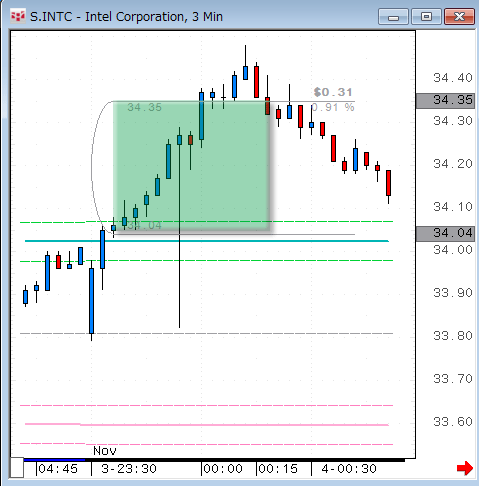Click the 34.20 price scale label
The image size is (479, 486).
click(453, 164)
